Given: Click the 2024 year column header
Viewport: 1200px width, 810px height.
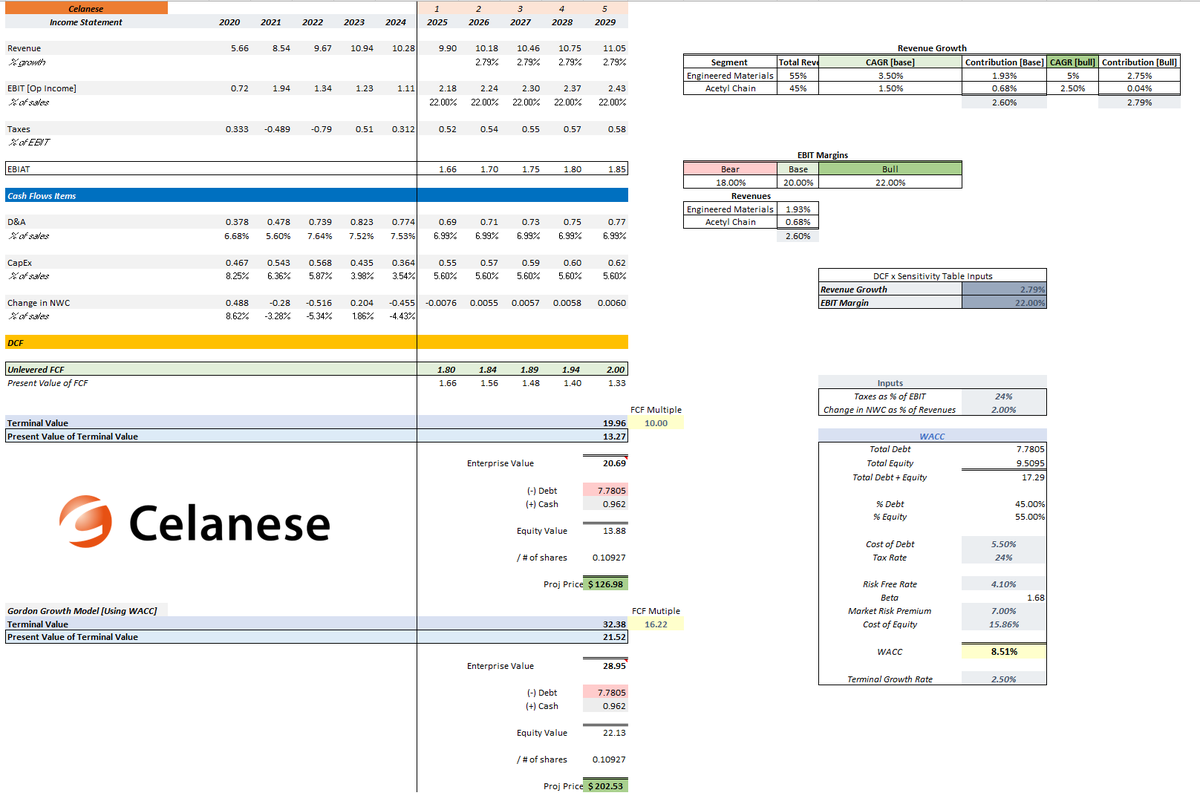Looking at the screenshot, I should 395,22.
